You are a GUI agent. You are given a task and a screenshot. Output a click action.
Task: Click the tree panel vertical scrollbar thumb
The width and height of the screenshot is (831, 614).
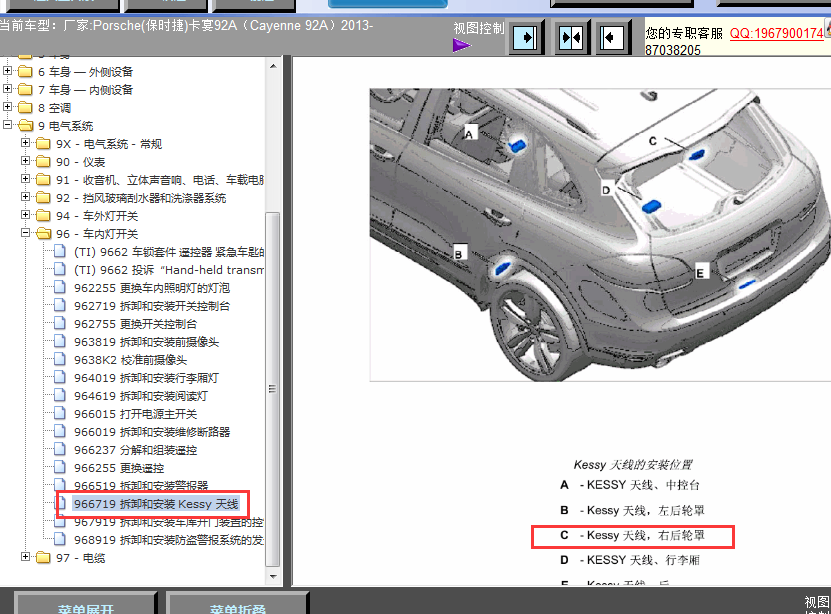[272, 389]
